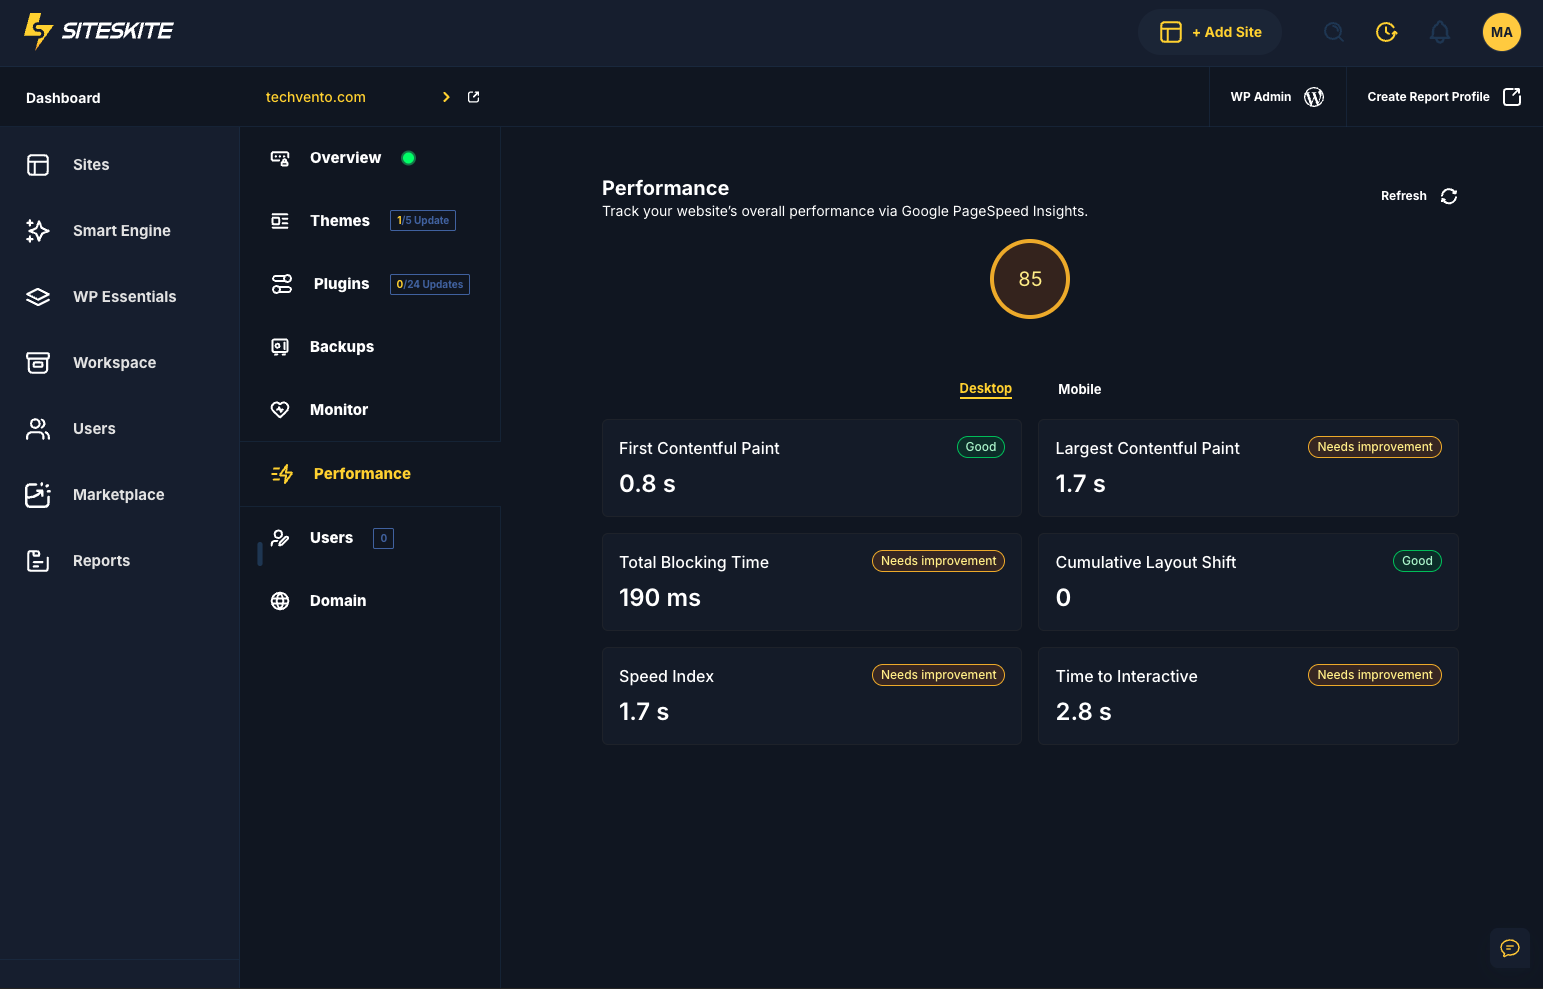Select the Desktop tab
1543x989 pixels.
pyautogui.click(x=985, y=389)
